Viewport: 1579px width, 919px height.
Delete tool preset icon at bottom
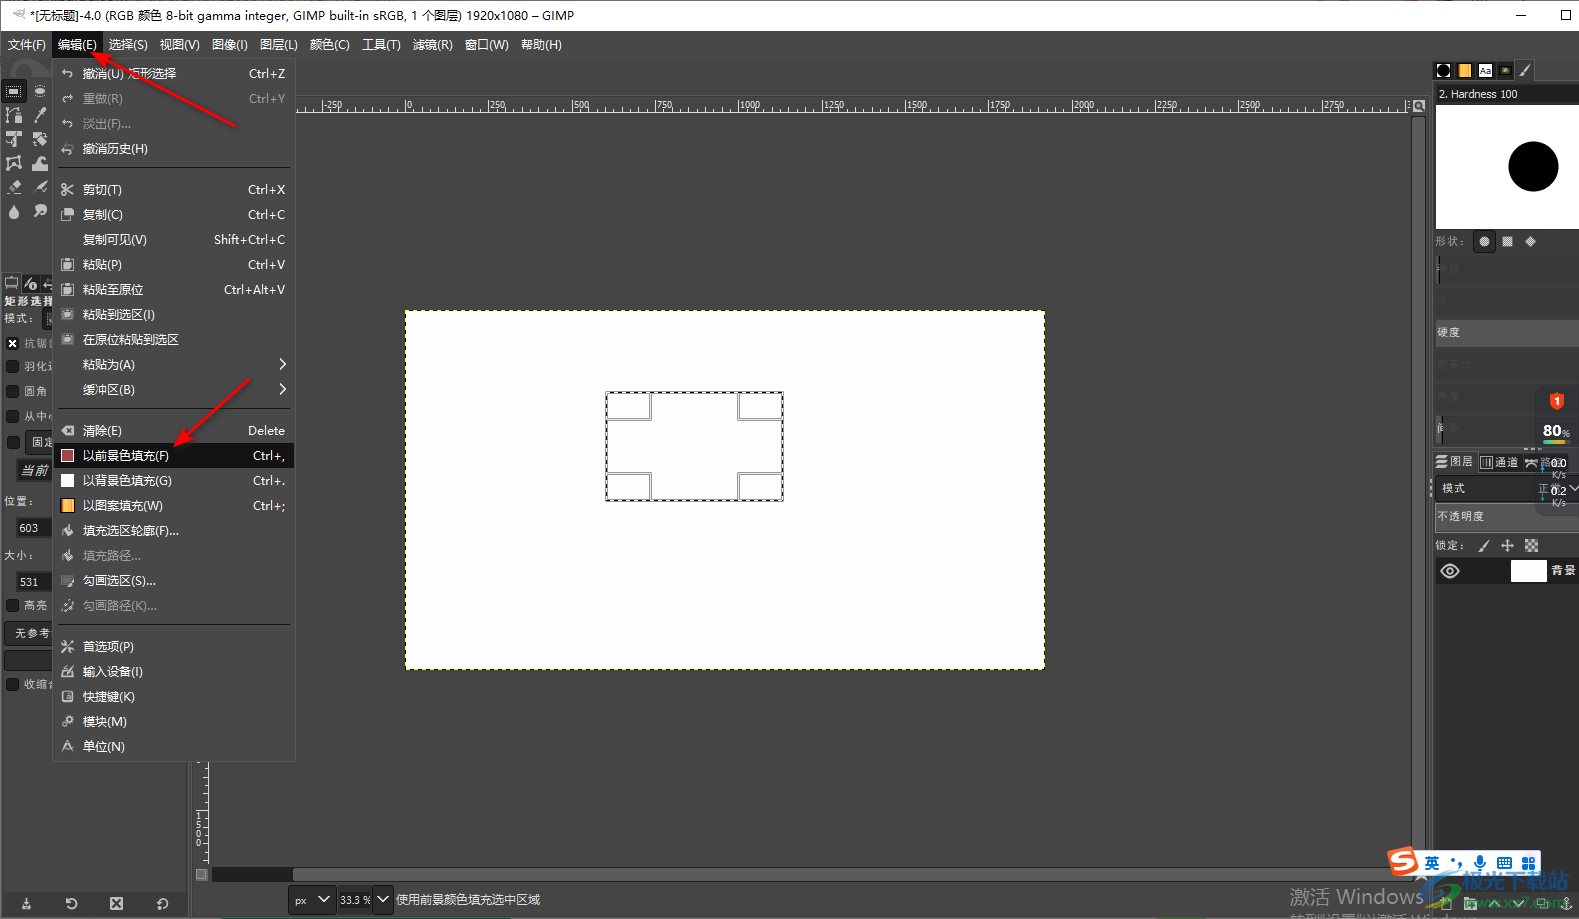coord(116,903)
